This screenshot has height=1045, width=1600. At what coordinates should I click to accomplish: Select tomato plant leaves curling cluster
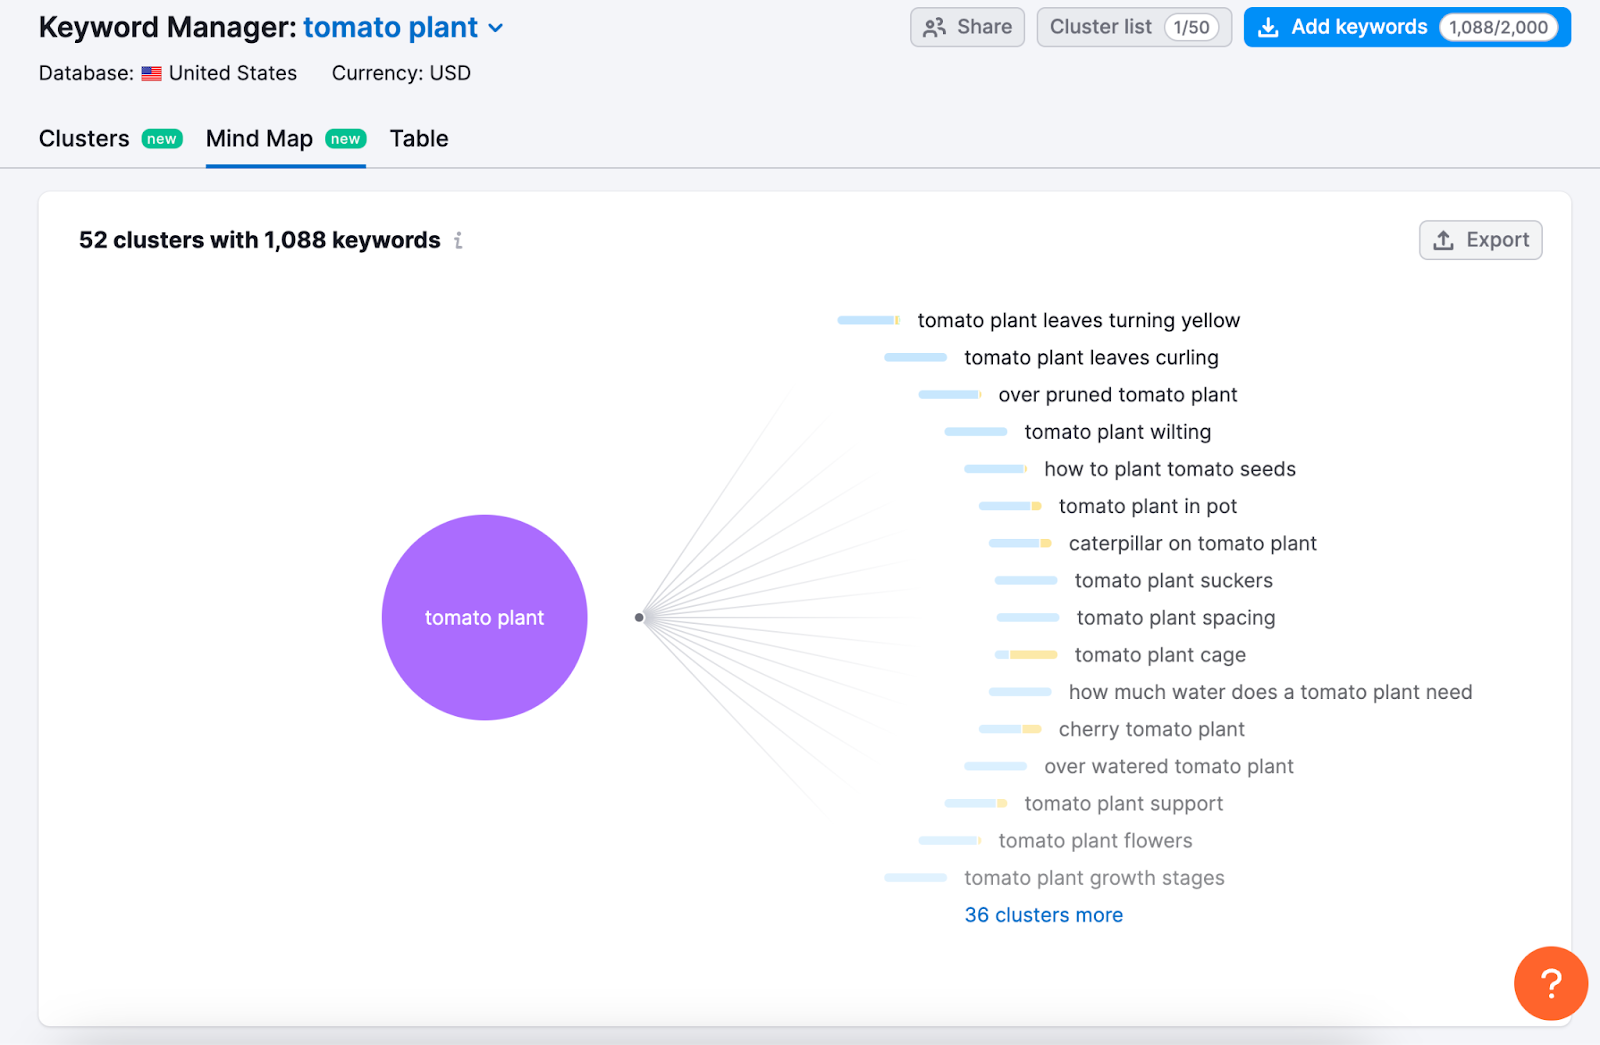pos(1091,357)
